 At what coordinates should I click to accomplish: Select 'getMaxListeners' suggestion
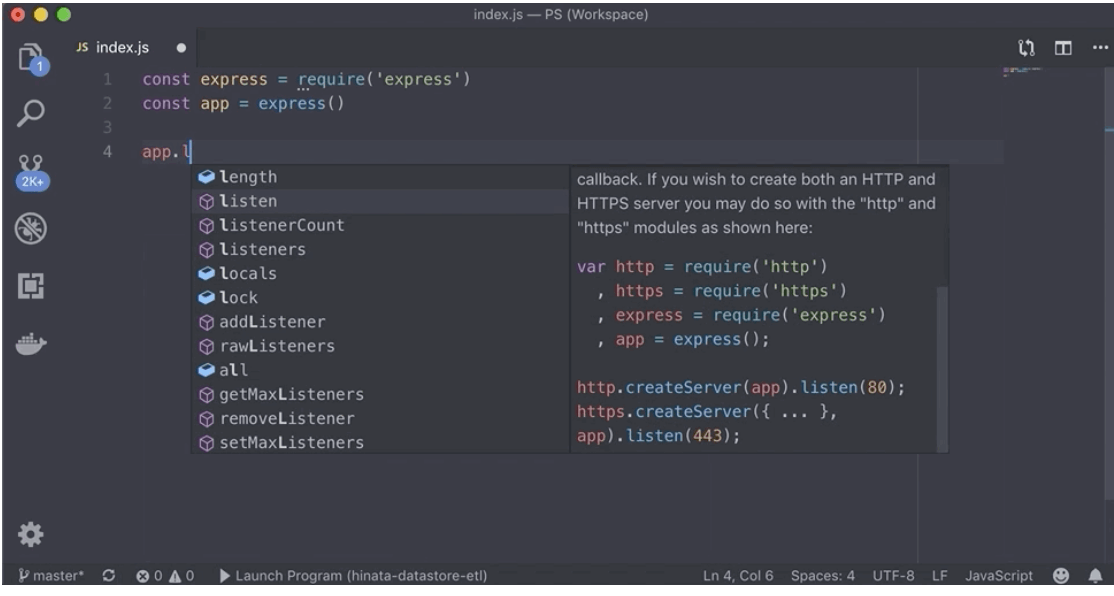click(380, 394)
